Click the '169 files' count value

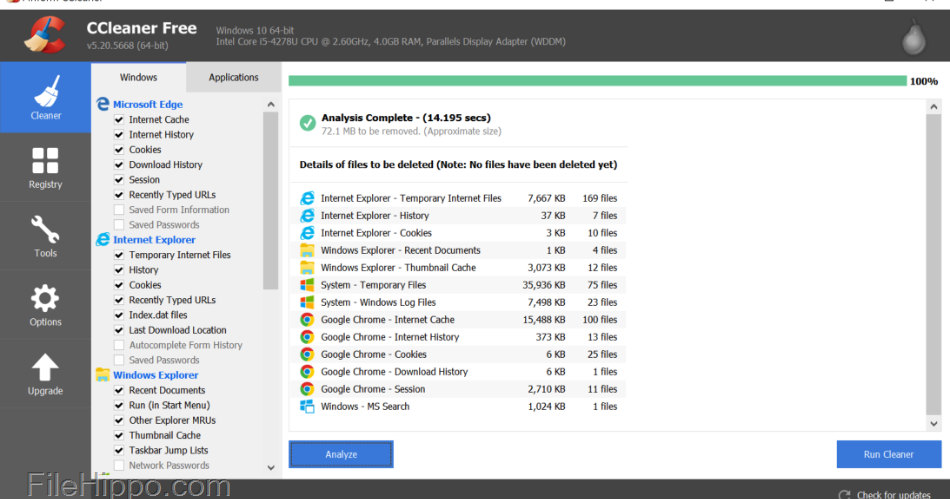coord(600,198)
